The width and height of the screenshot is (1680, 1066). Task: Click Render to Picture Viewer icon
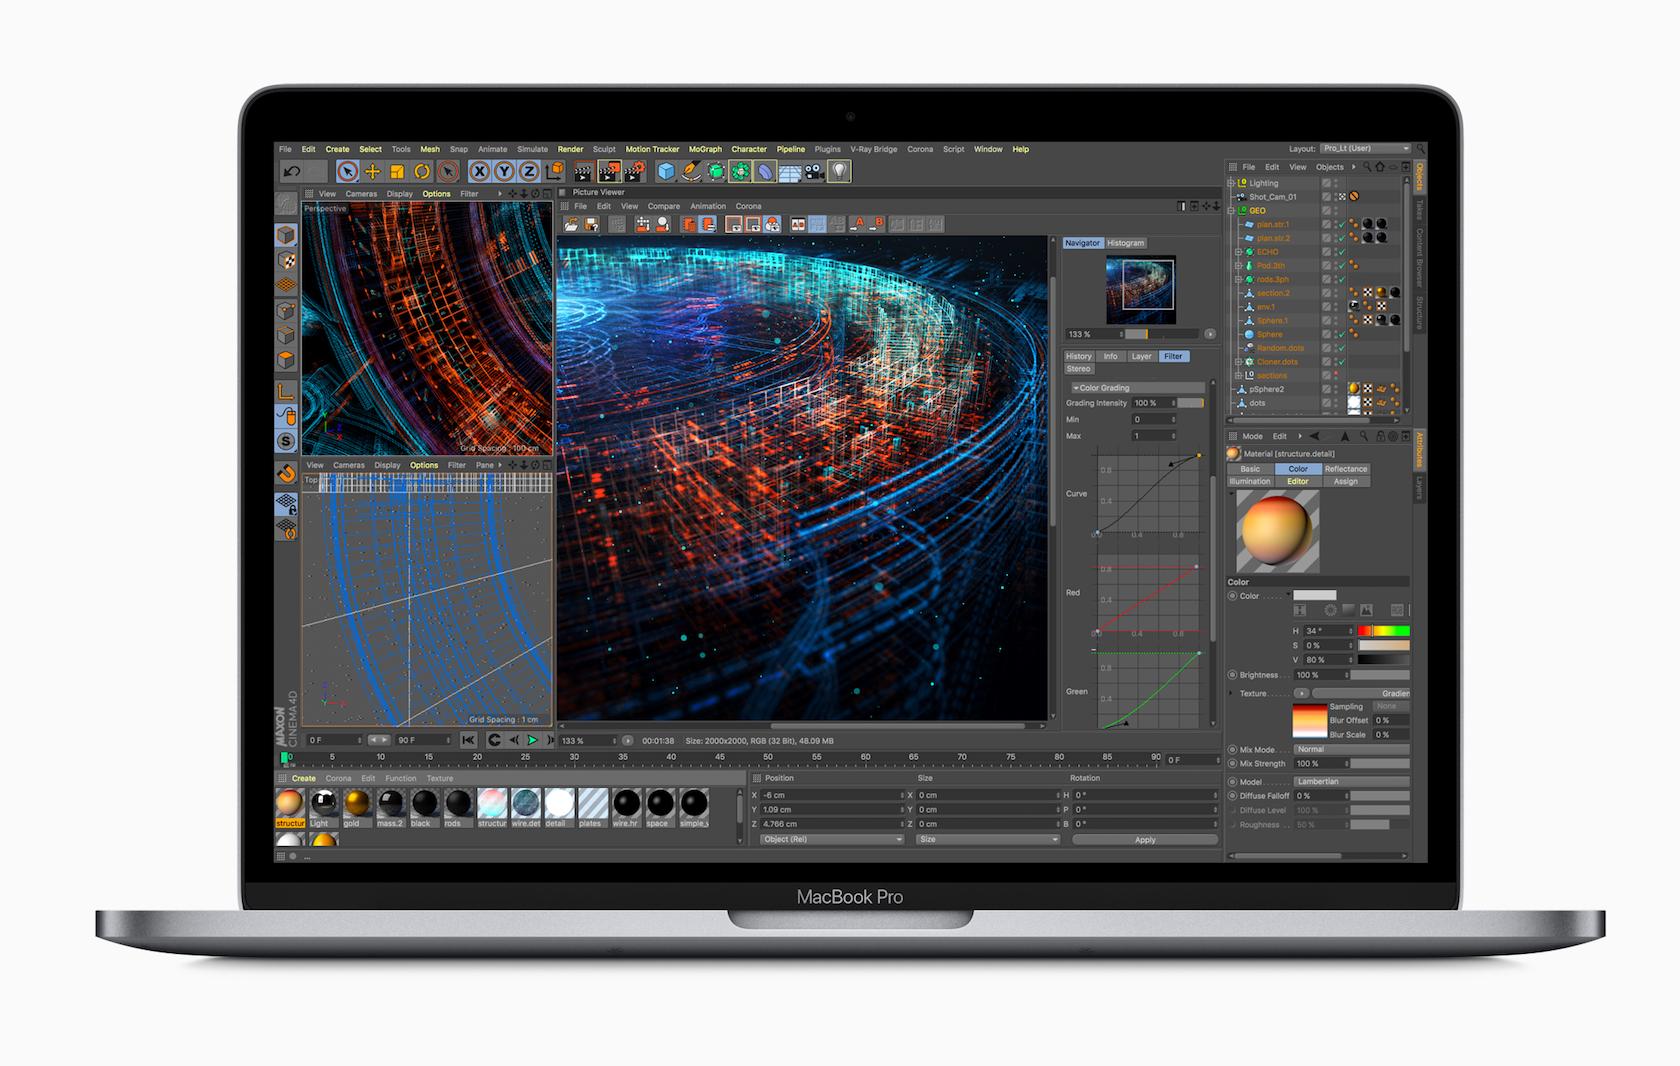point(609,172)
